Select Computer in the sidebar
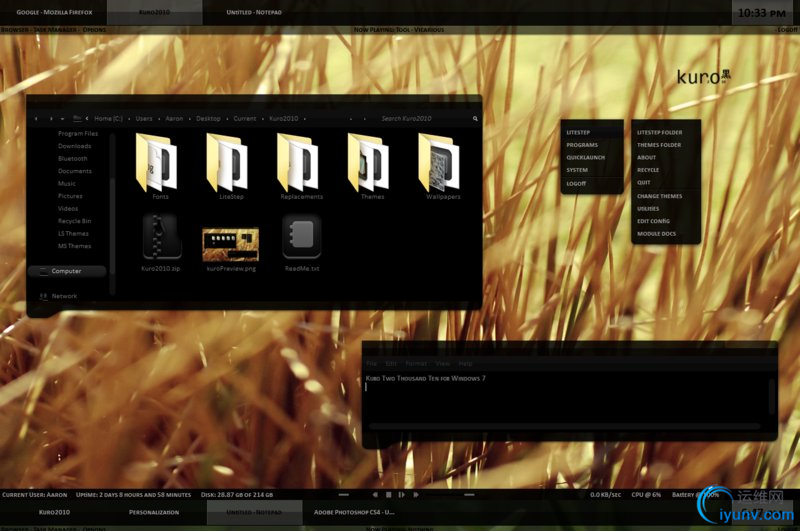 coord(67,271)
